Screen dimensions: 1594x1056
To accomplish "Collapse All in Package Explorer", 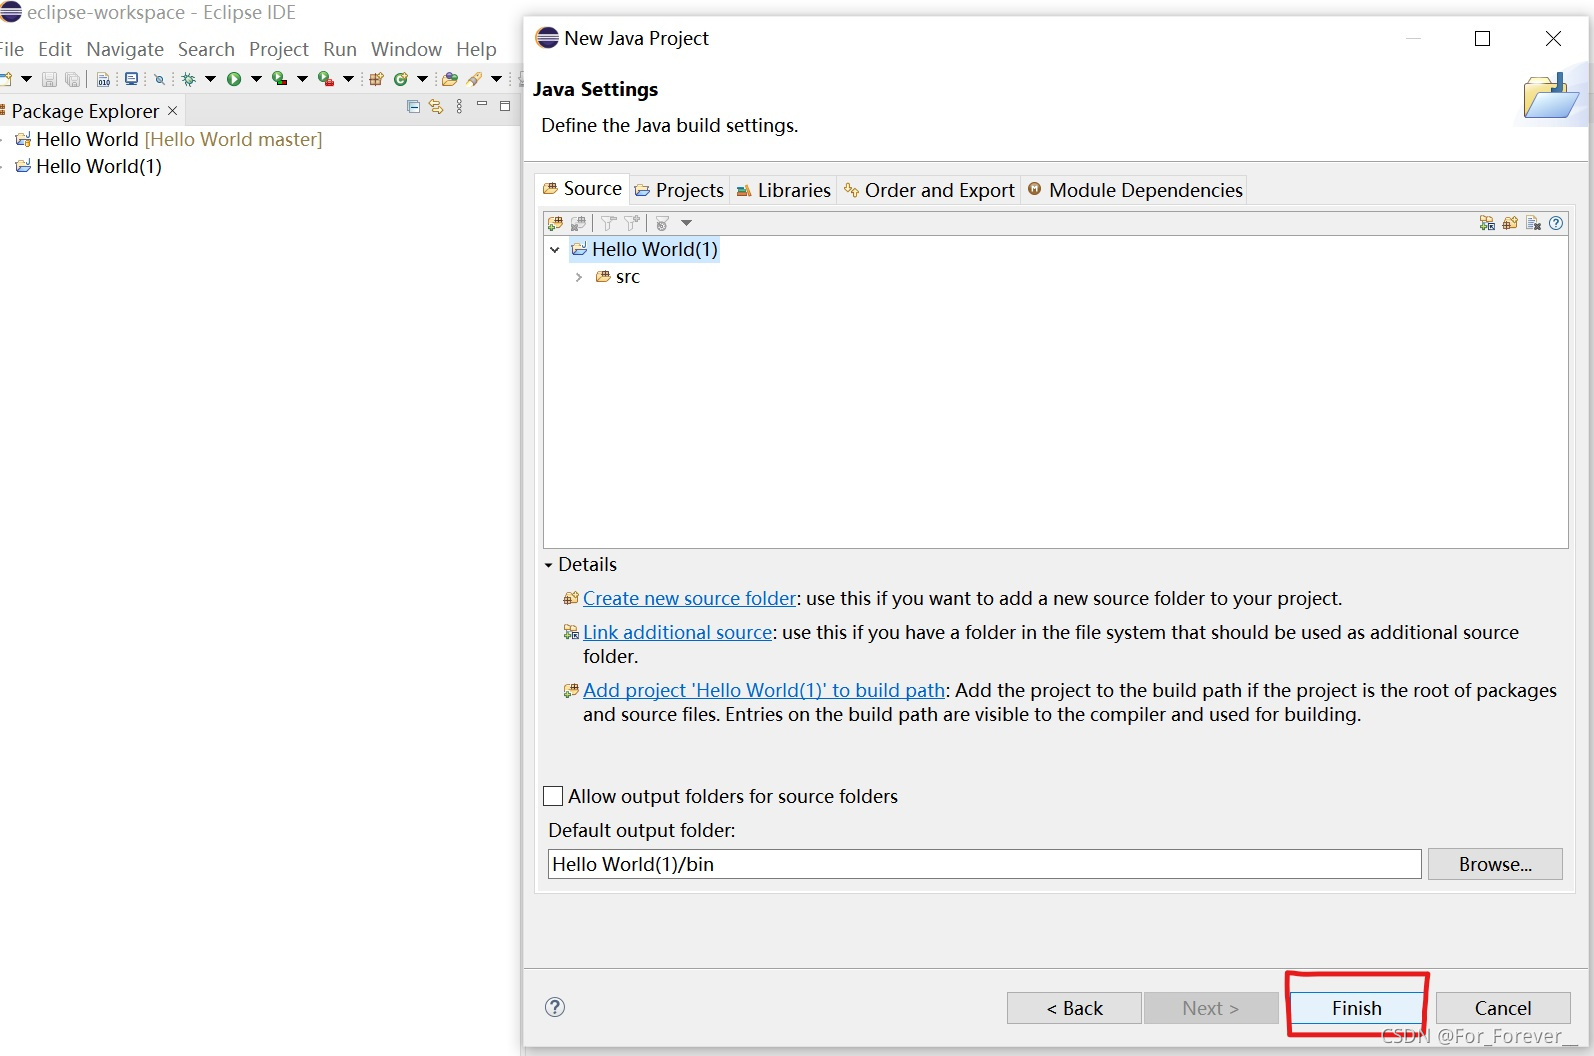I will point(414,106).
